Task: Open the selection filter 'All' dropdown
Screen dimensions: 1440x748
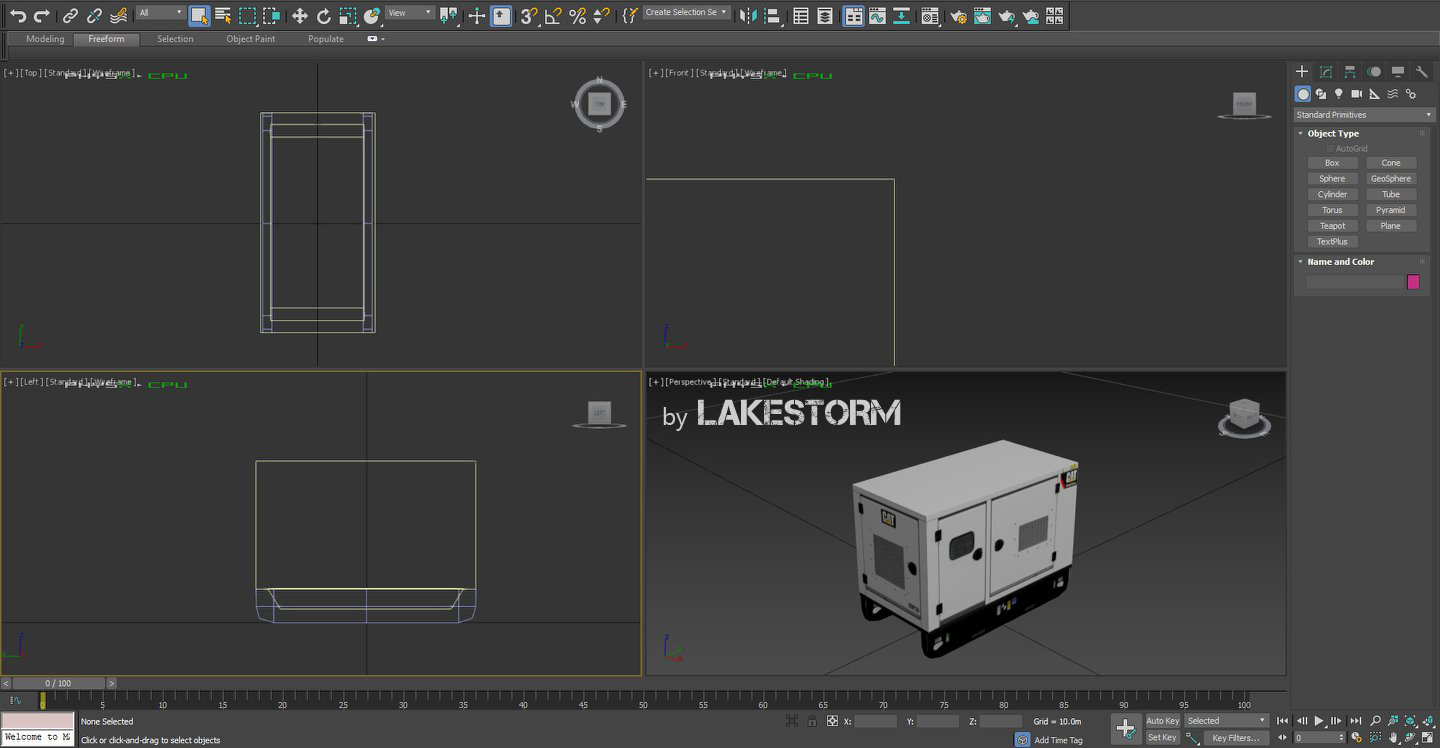Action: [160, 13]
